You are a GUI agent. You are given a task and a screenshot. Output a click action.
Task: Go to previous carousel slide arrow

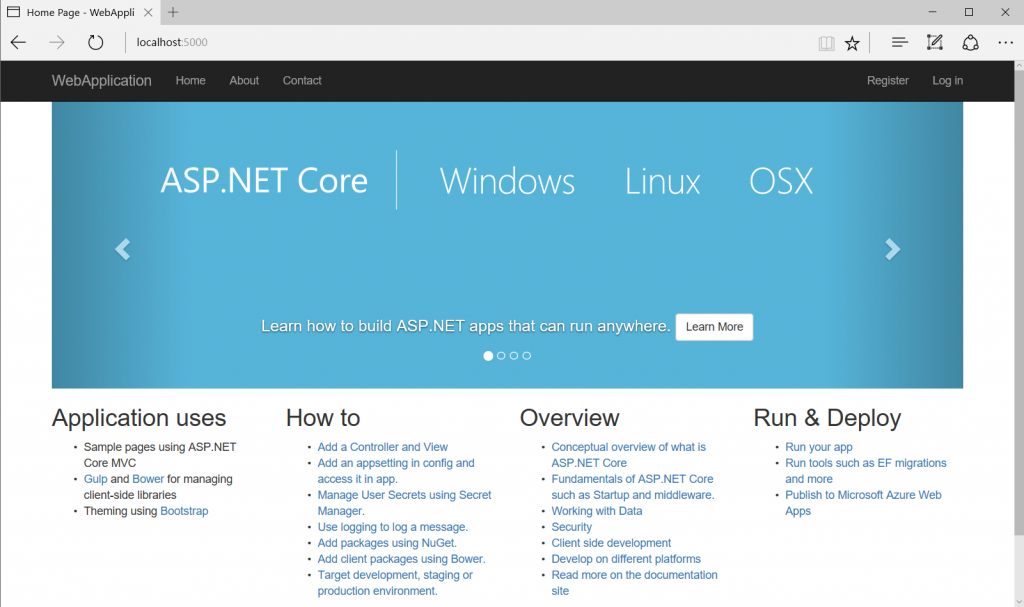123,249
